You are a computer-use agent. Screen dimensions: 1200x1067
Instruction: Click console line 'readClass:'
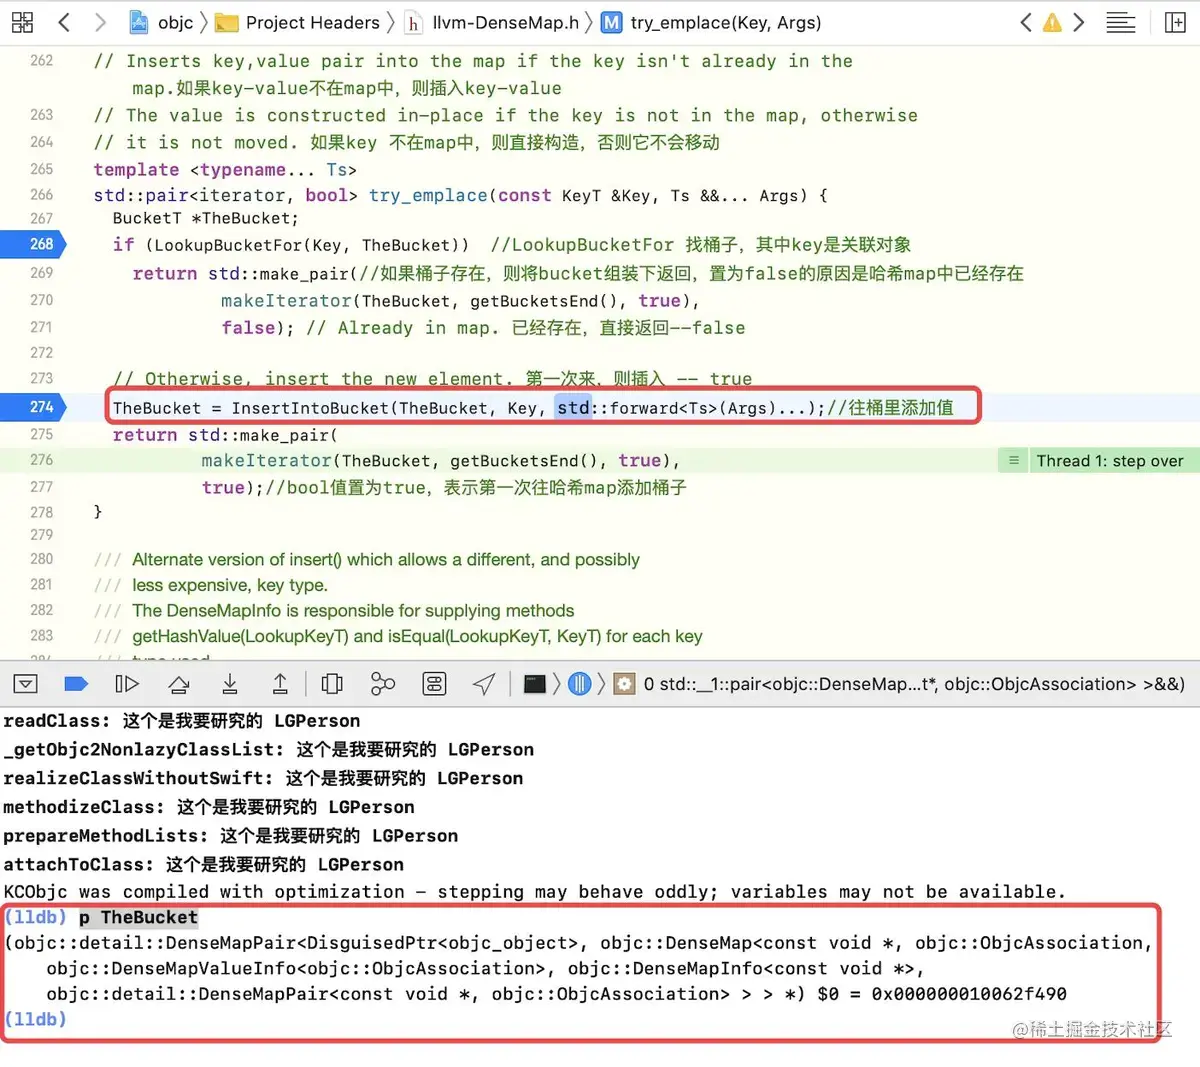181,721
